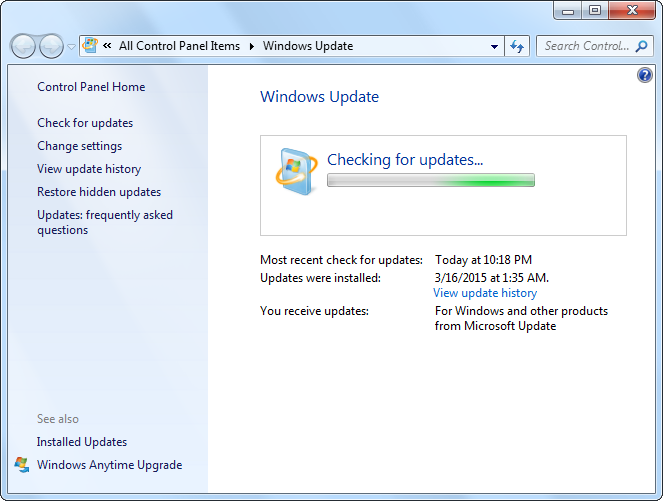
Task: Click the Control Panel address bar icon
Action: coord(90,45)
